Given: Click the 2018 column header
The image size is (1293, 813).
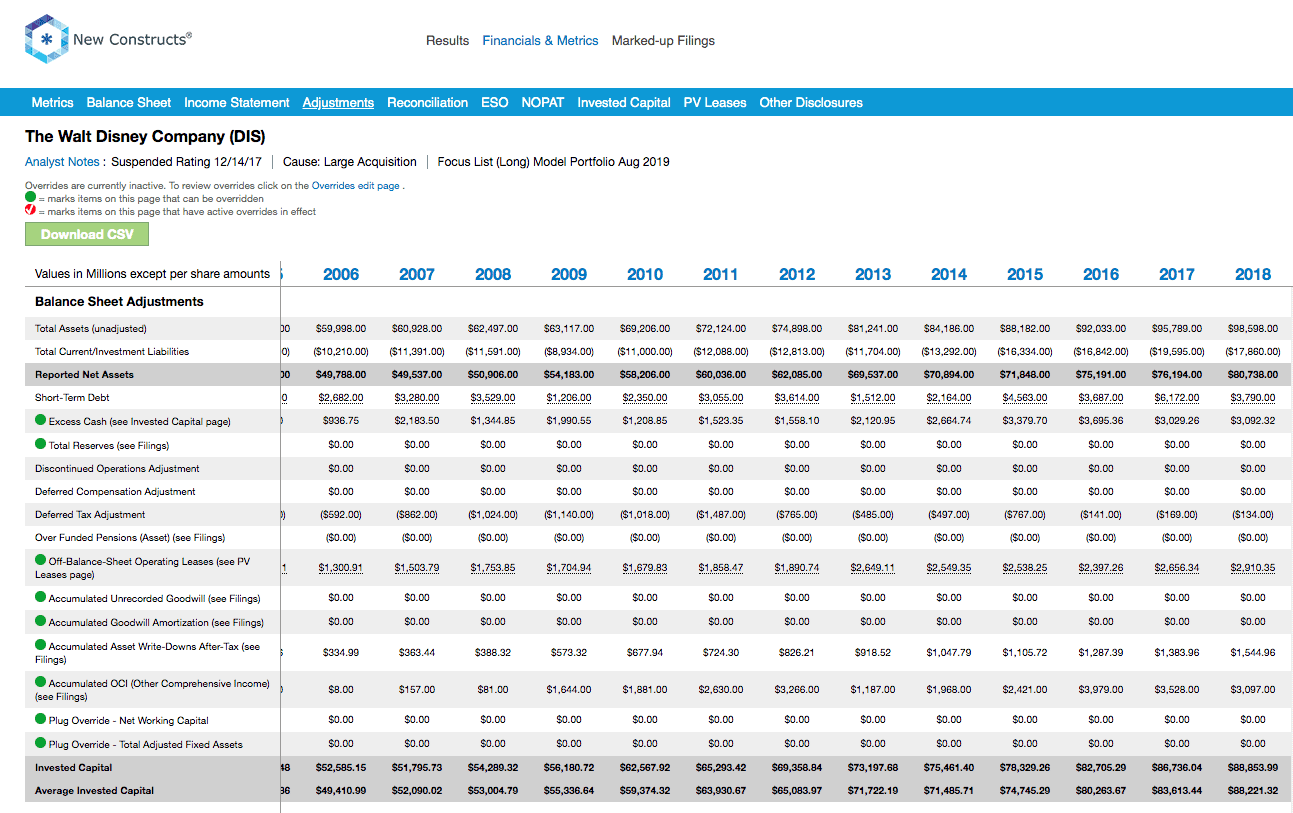Looking at the screenshot, I should pyautogui.click(x=1253, y=274).
